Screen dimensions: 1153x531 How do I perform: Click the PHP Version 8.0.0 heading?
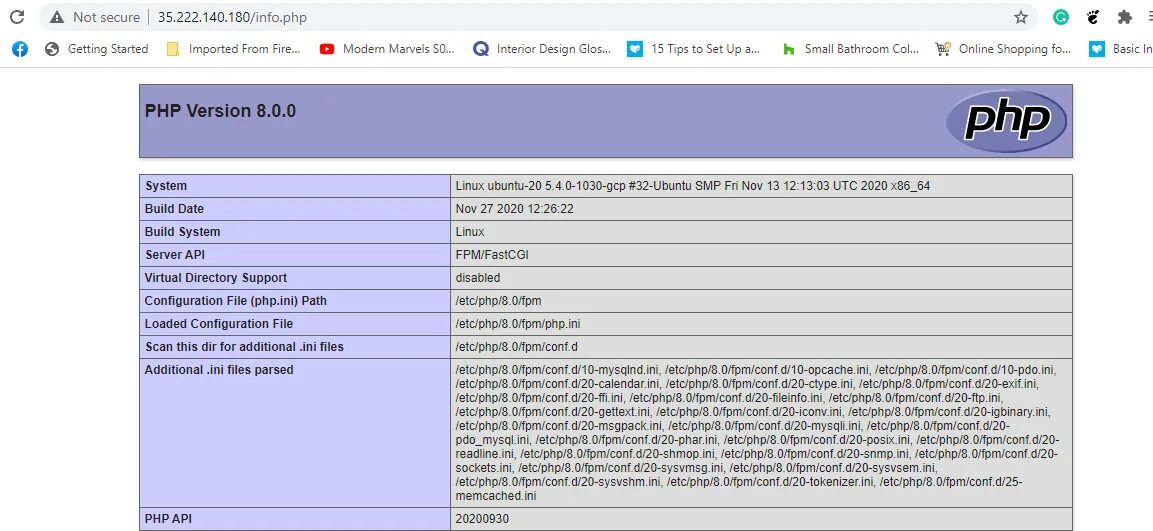[221, 111]
